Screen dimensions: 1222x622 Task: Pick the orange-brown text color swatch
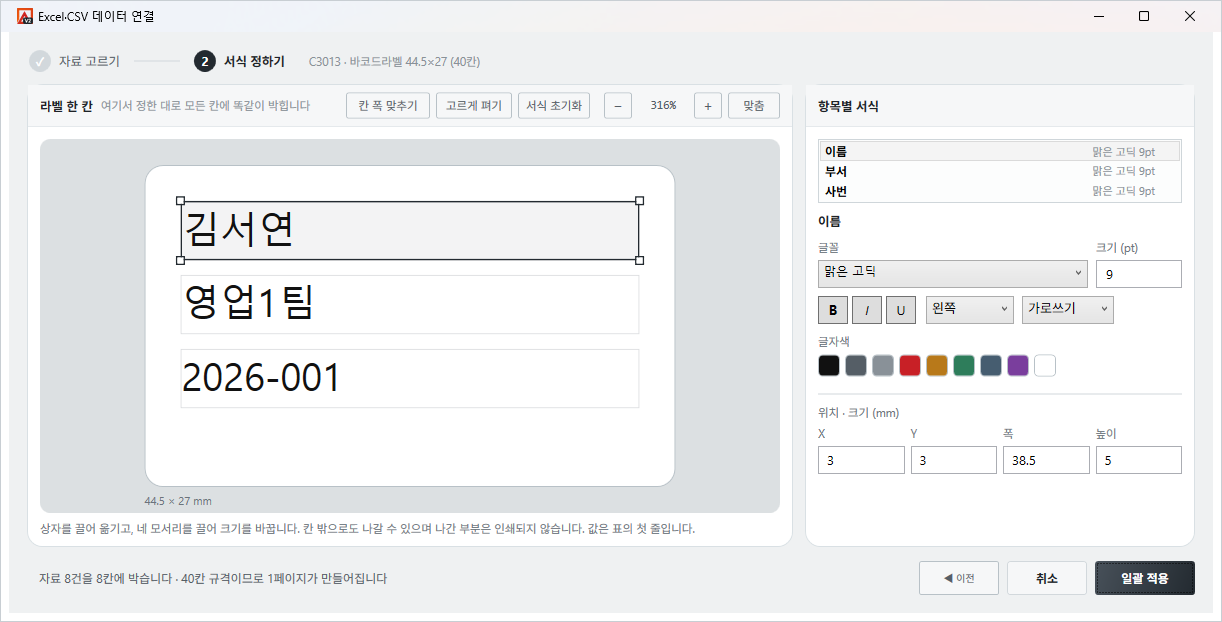click(937, 366)
